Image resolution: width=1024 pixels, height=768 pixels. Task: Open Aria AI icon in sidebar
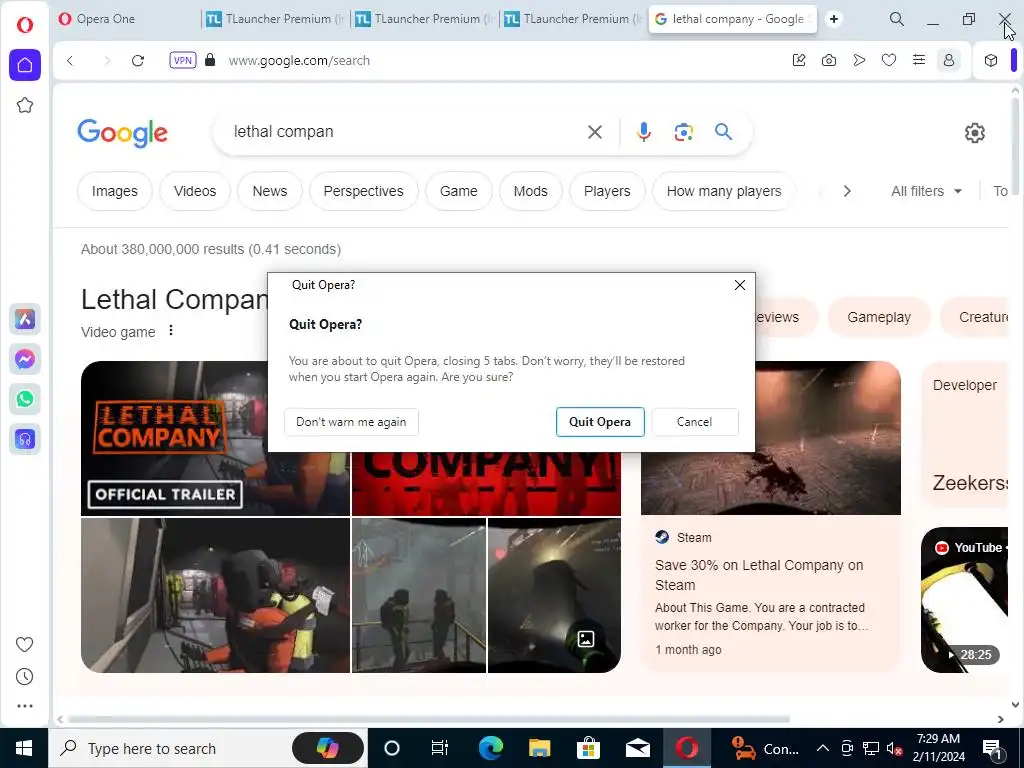pyautogui.click(x=25, y=319)
